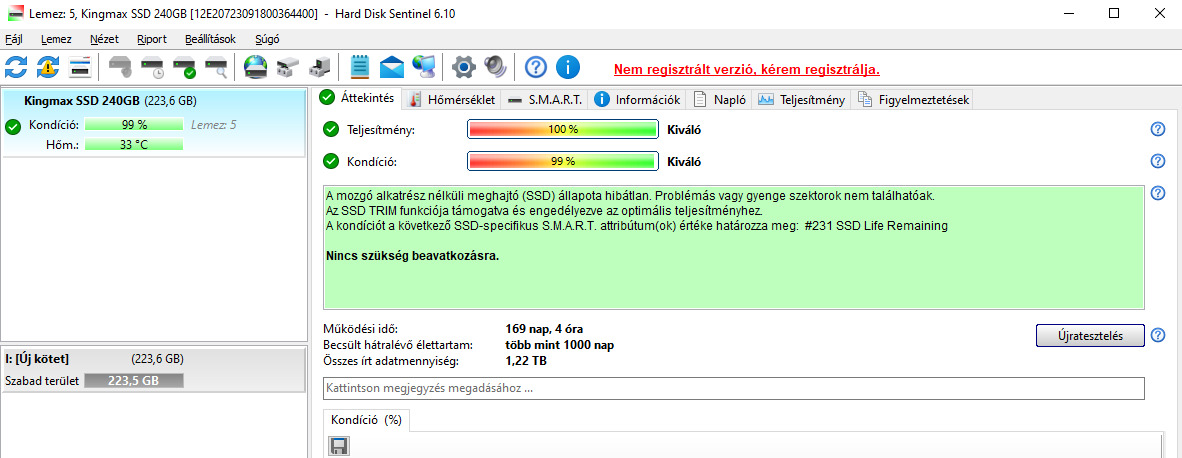1182x458 pixels.
Task: Click the 'több mint 1000 nap' value
Action: pos(559,345)
